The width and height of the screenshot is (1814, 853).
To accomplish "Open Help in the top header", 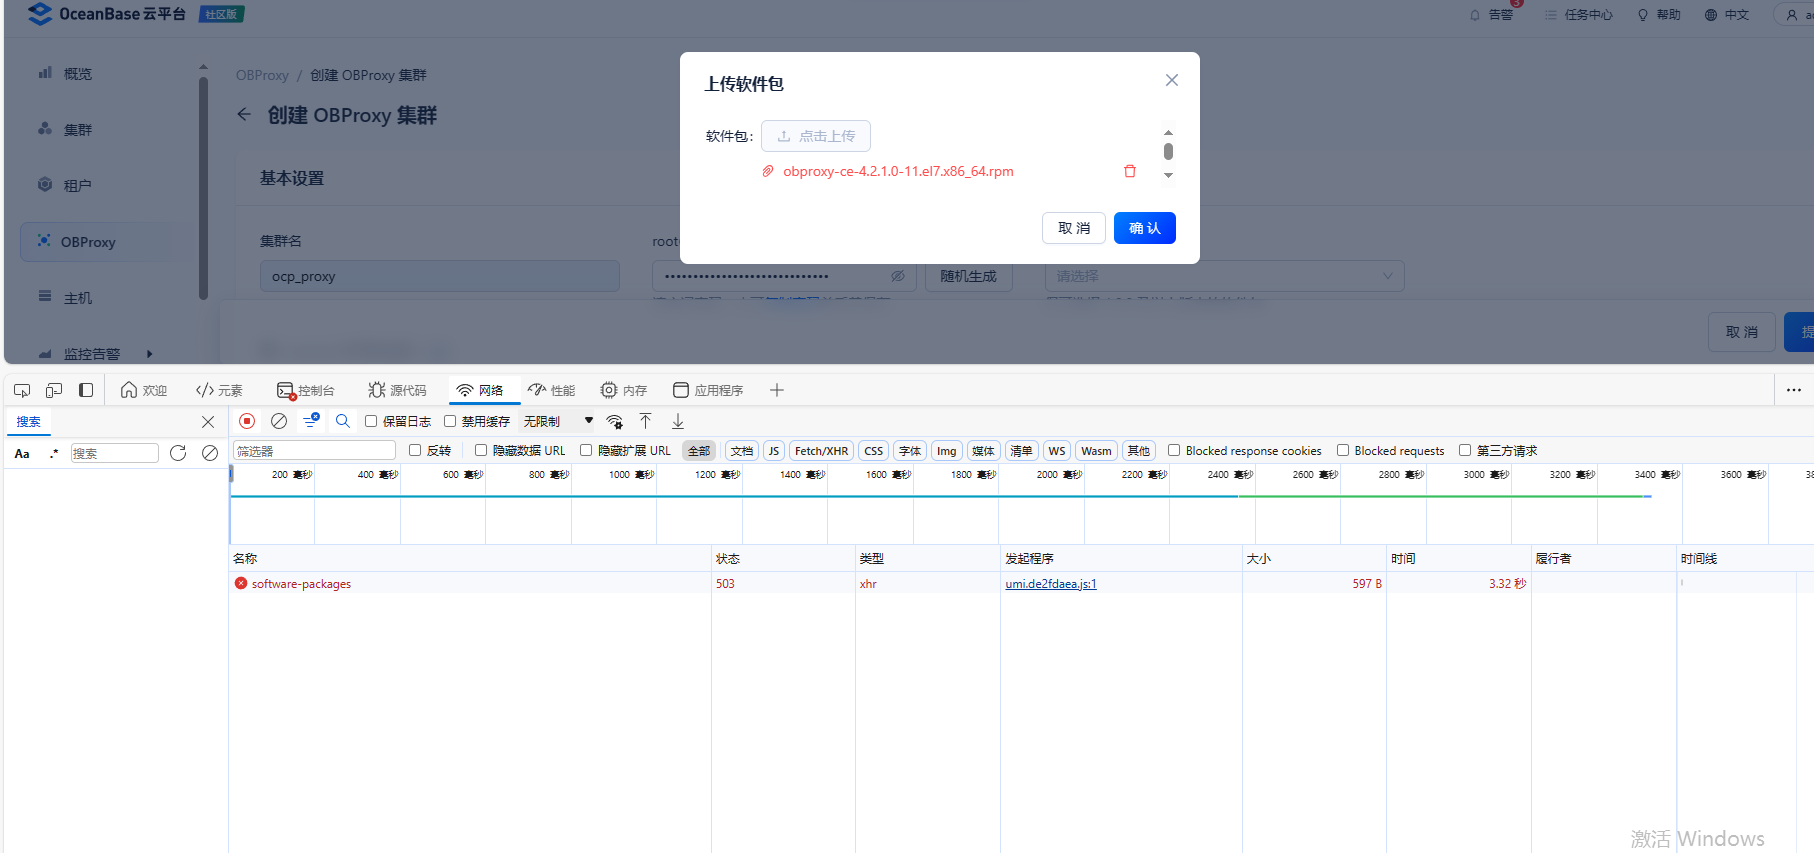I will 1658,14.
